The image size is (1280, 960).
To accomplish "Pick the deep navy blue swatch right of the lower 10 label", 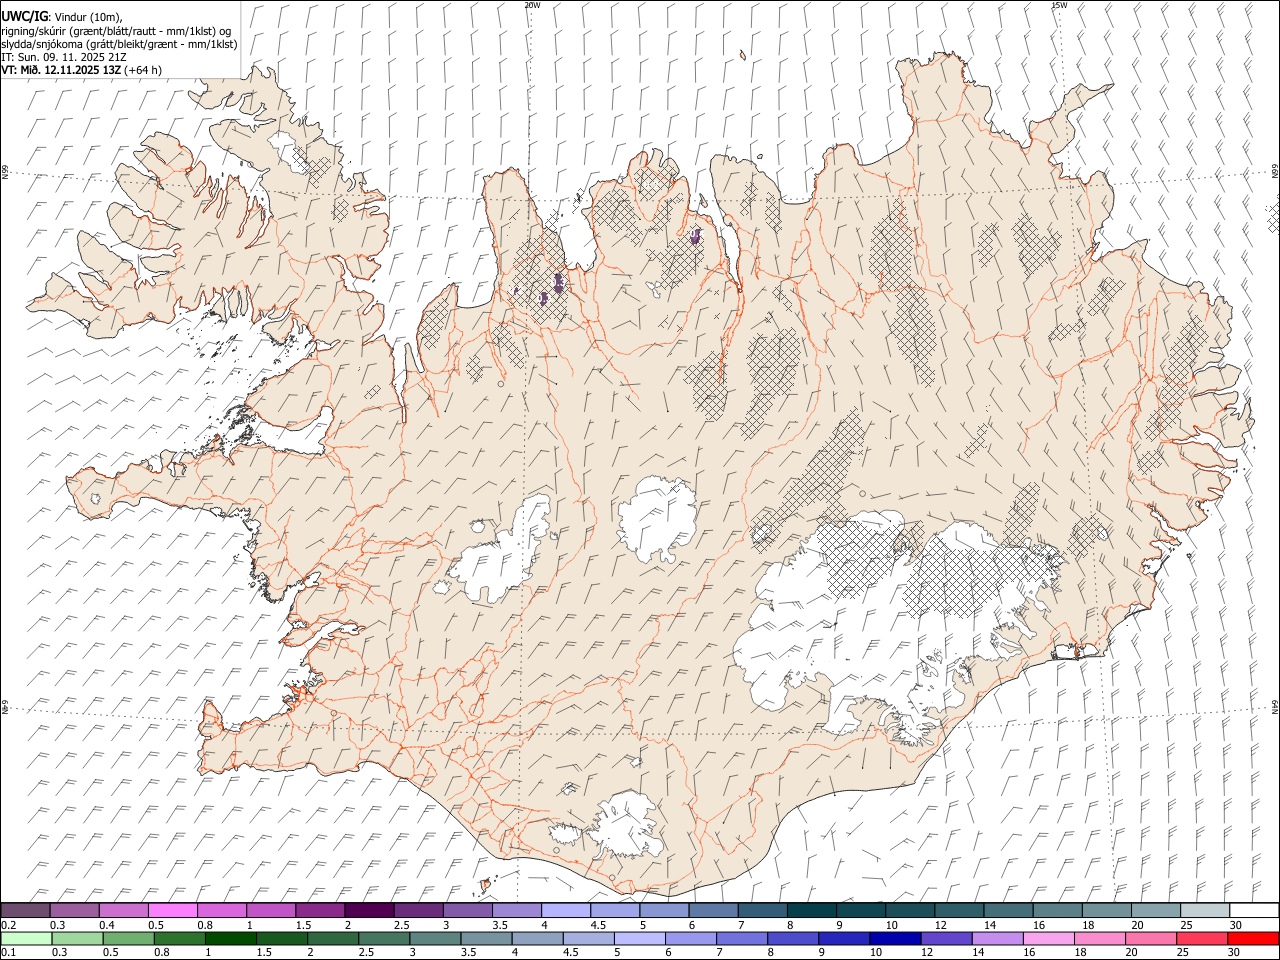I will (x=895, y=938).
